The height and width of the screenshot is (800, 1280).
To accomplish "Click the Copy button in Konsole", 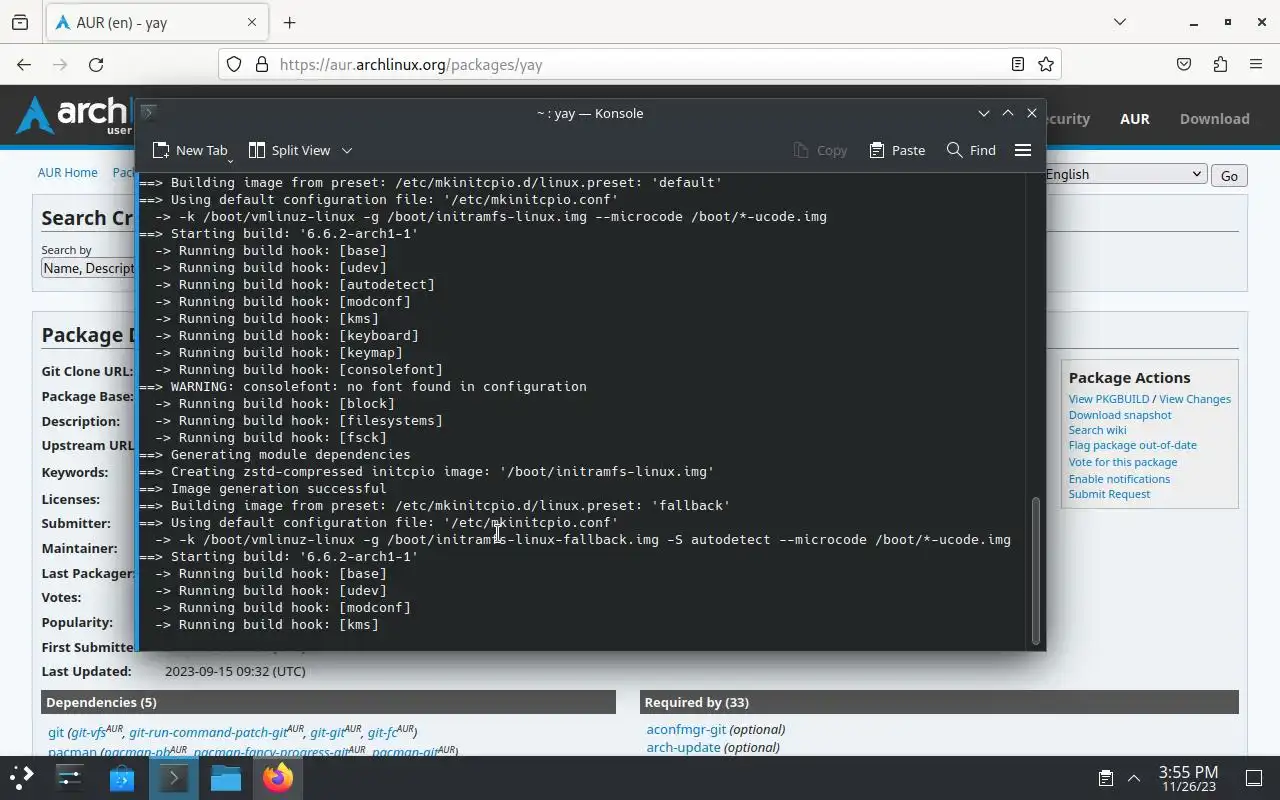I will (x=820, y=150).
